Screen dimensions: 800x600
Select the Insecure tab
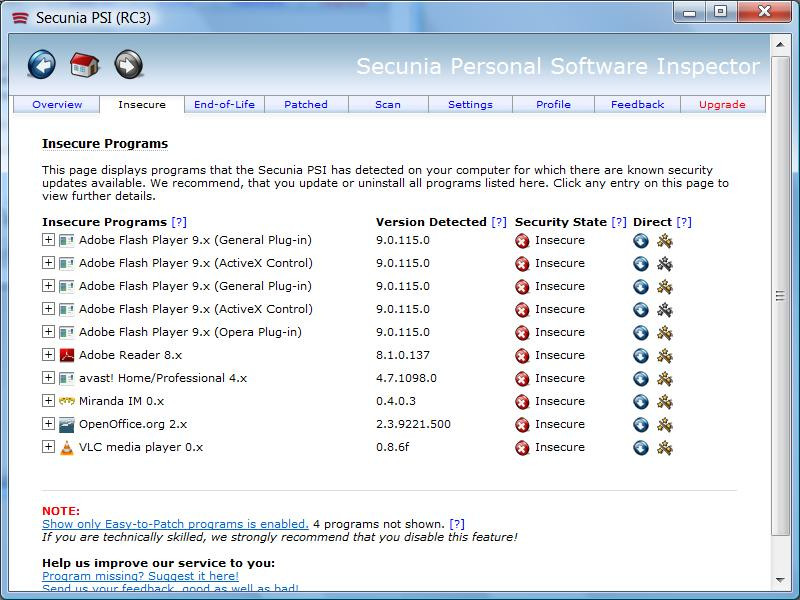click(x=142, y=104)
